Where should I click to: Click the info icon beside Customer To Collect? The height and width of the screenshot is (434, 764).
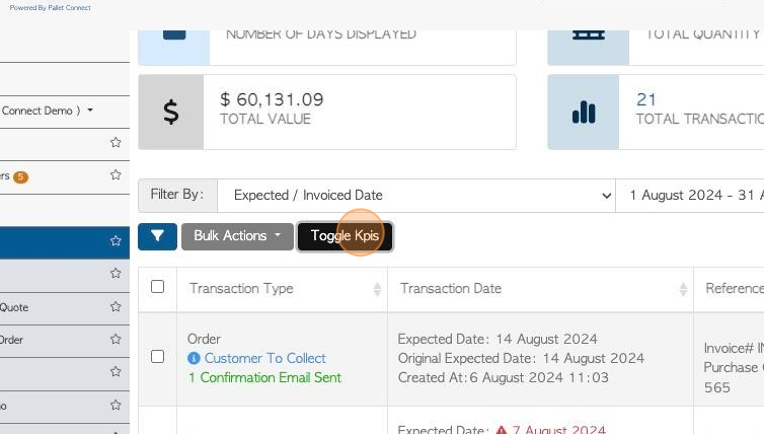pos(194,359)
